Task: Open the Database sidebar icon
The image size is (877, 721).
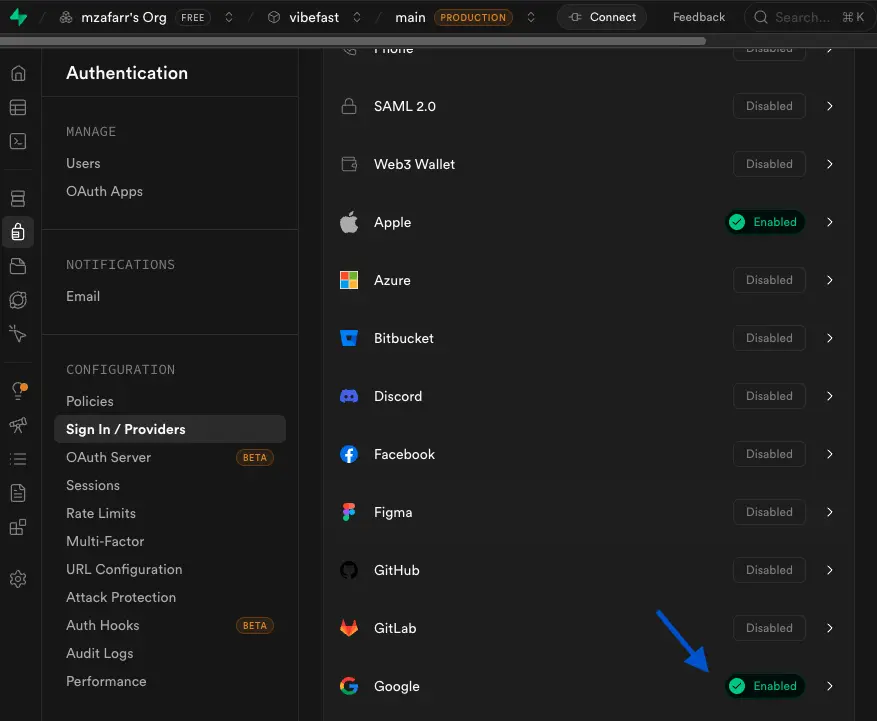Action: [x=18, y=198]
